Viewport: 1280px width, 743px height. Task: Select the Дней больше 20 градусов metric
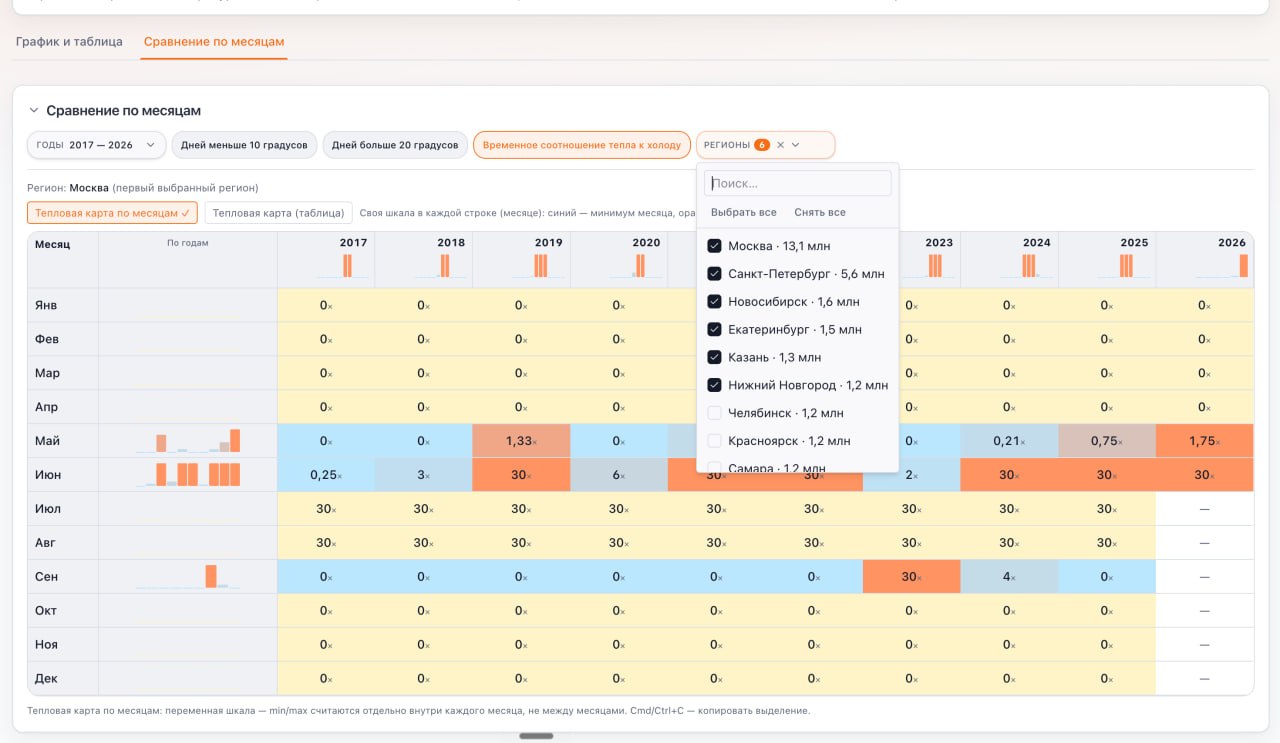(395, 145)
